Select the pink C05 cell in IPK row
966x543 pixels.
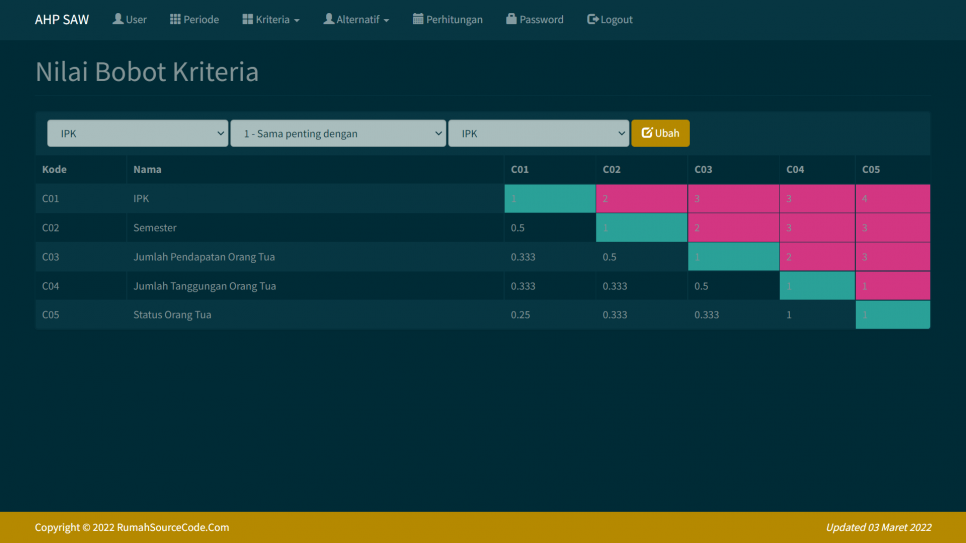(x=892, y=198)
